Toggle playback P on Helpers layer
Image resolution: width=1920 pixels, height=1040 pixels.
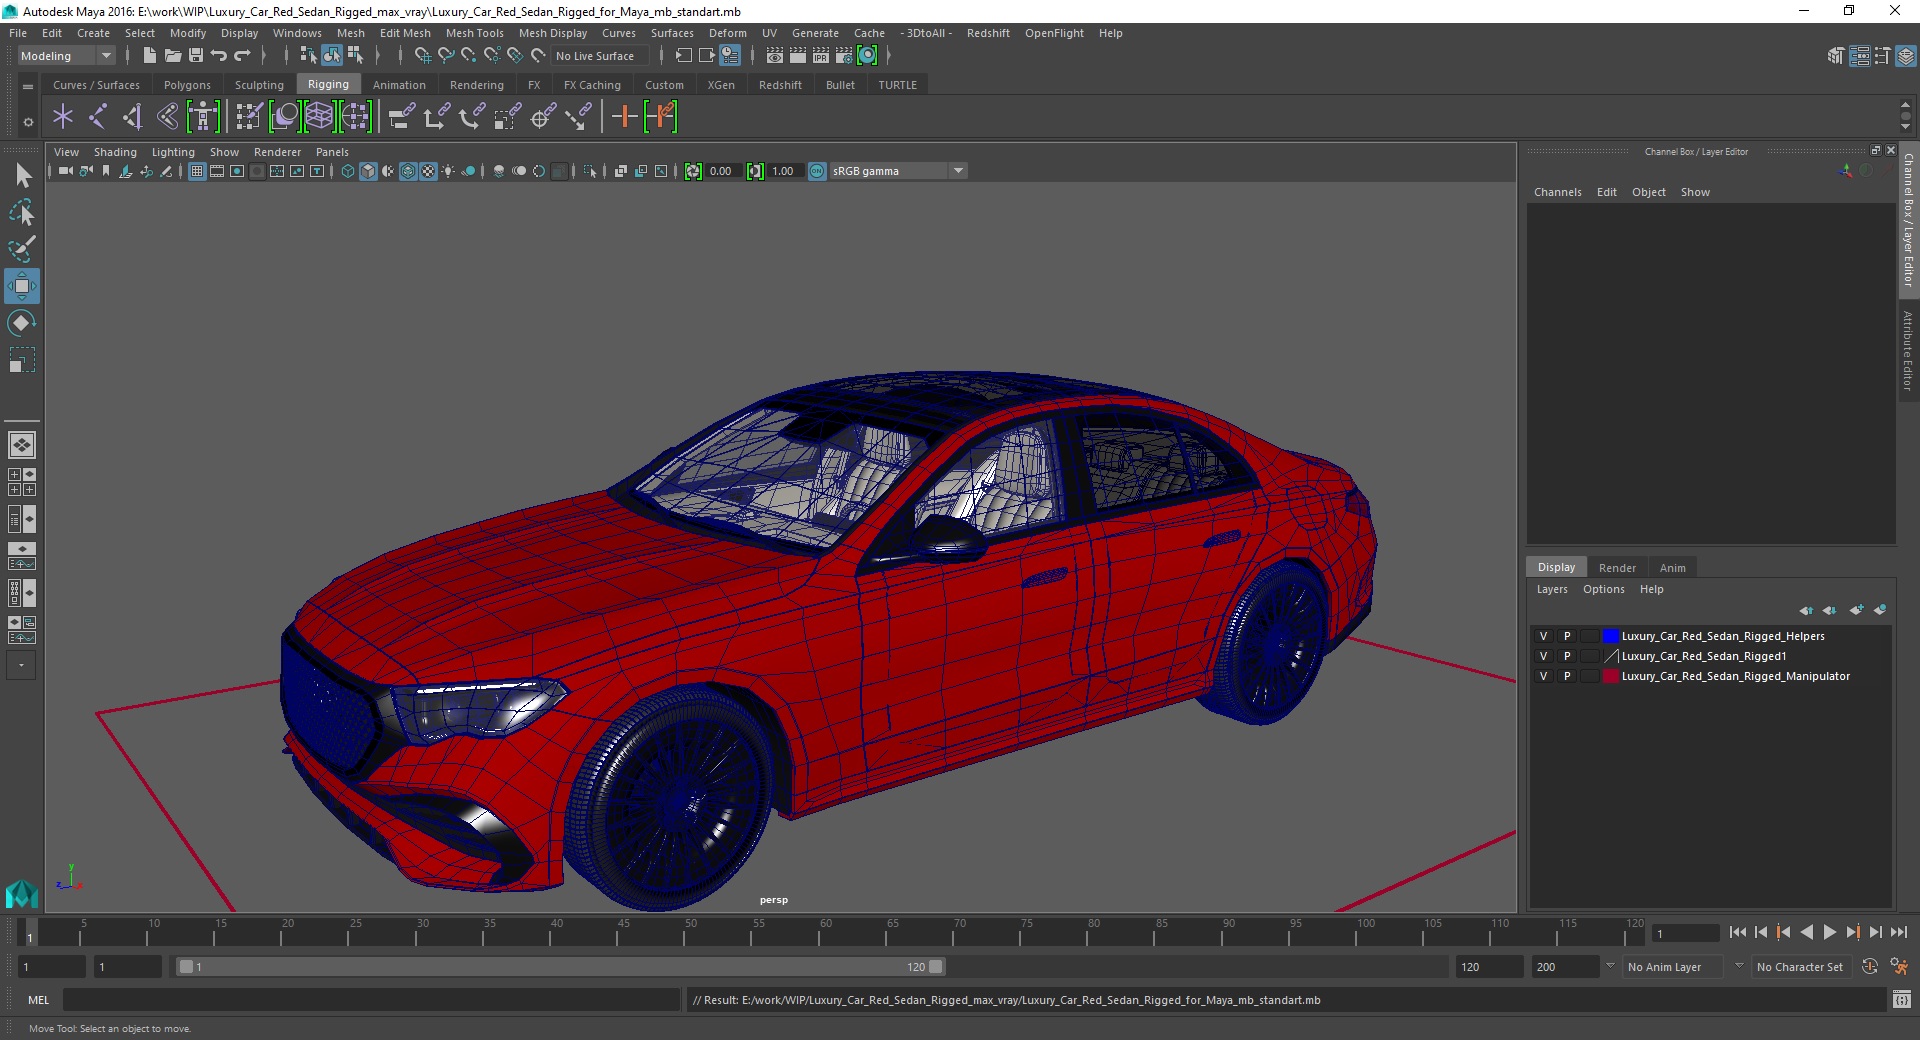coord(1567,636)
